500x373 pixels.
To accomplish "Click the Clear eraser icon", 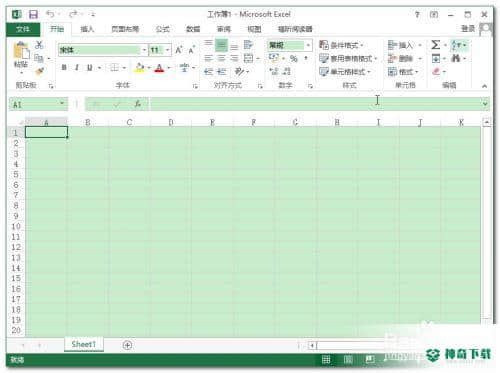I will 436,71.
